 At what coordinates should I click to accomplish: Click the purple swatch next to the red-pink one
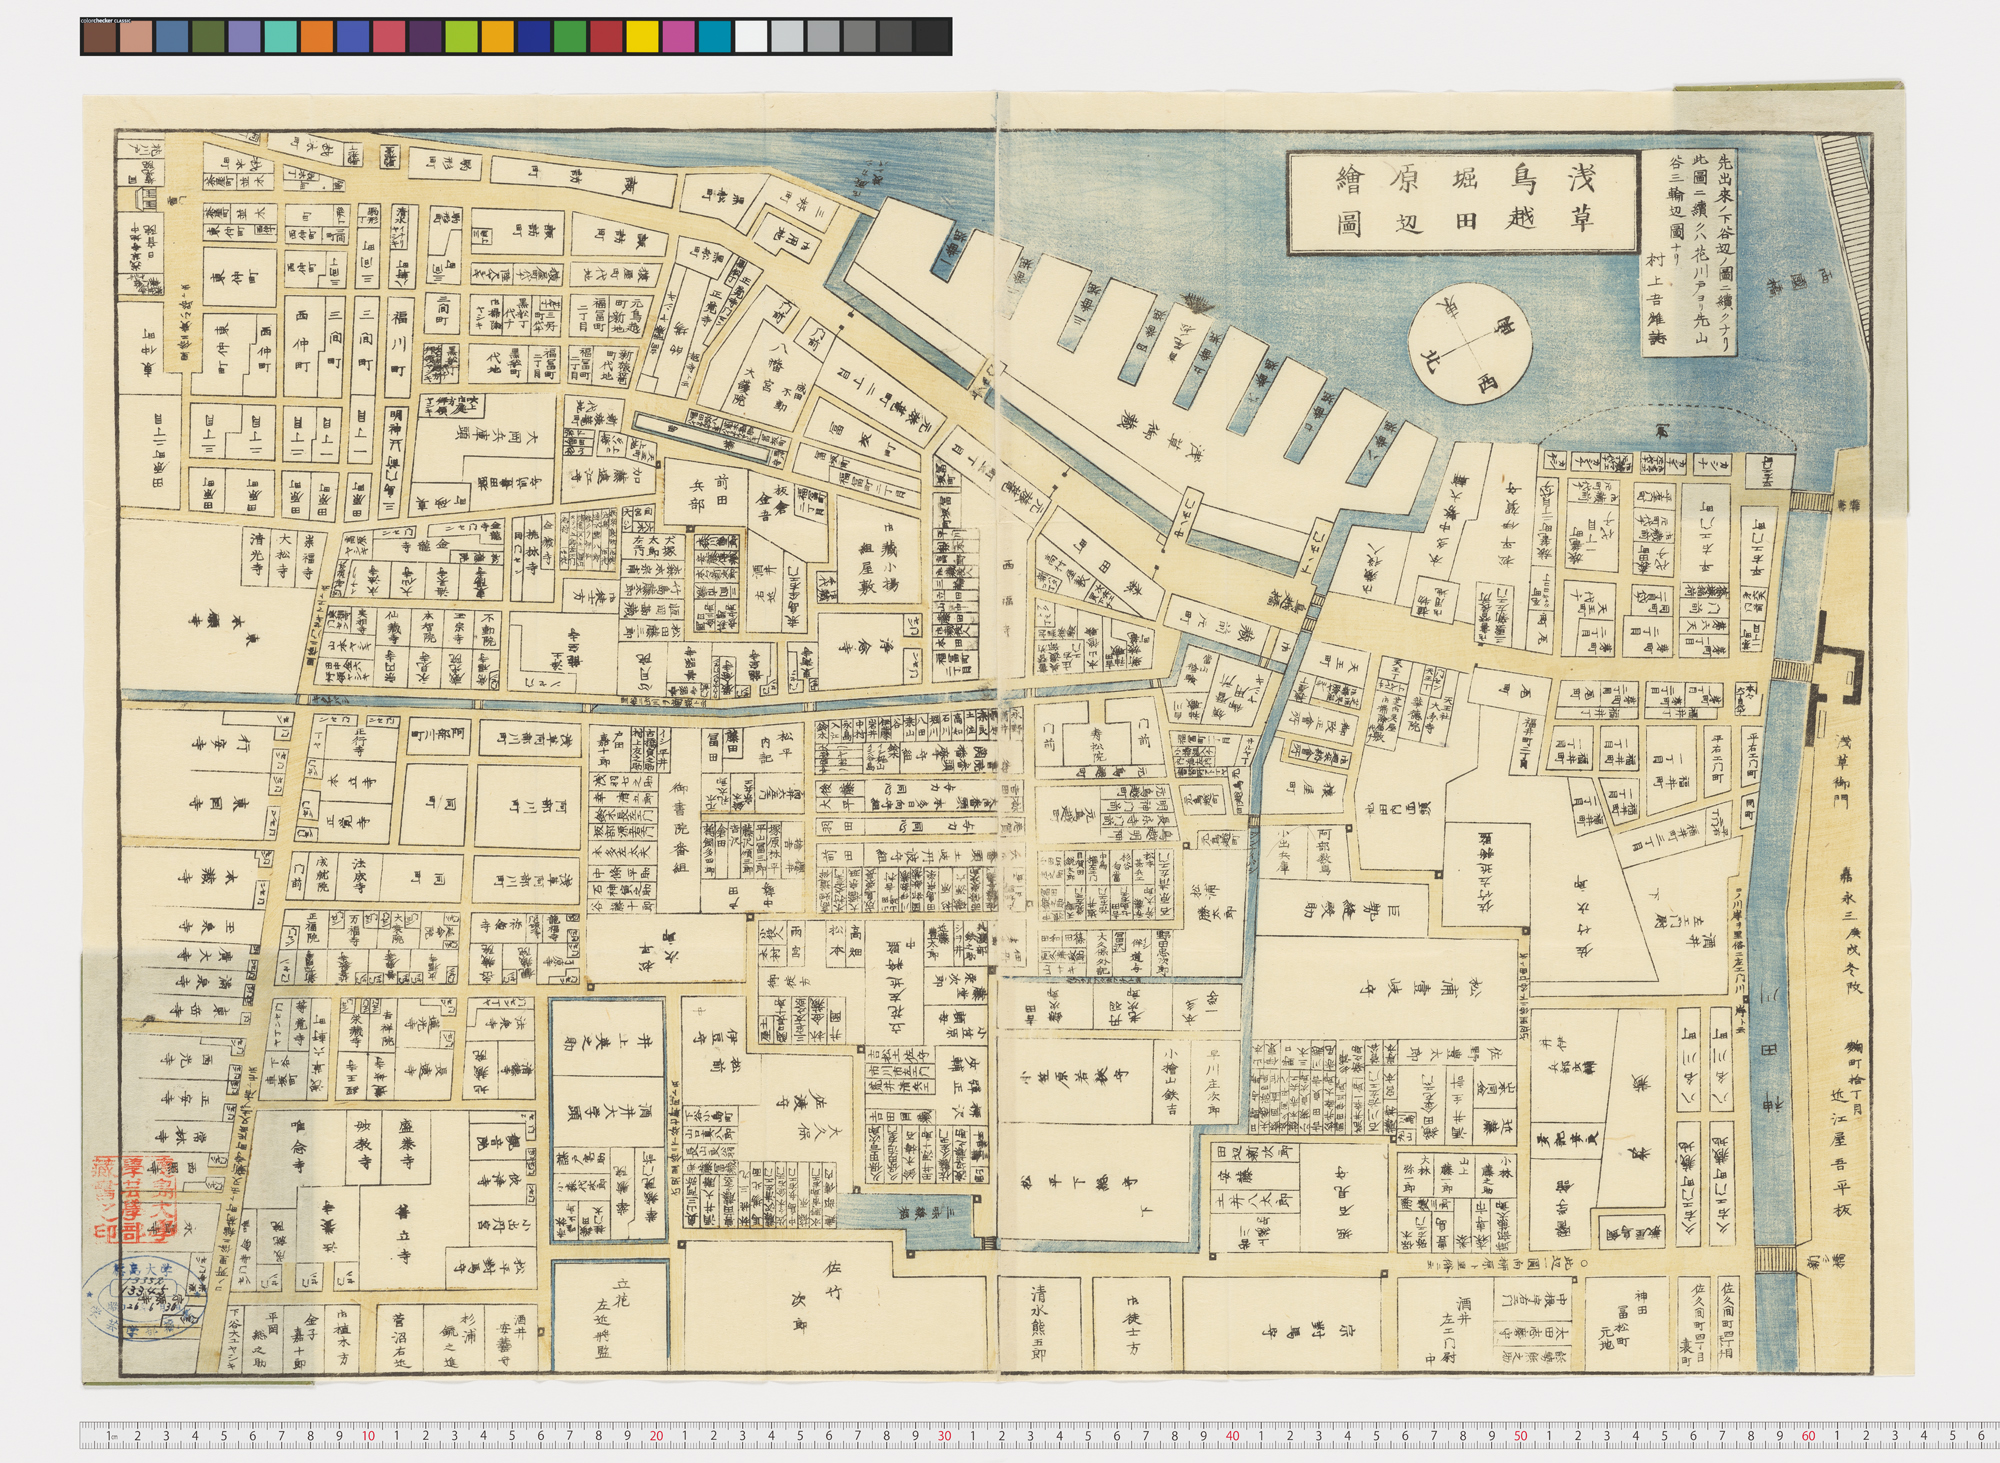pos(425,37)
